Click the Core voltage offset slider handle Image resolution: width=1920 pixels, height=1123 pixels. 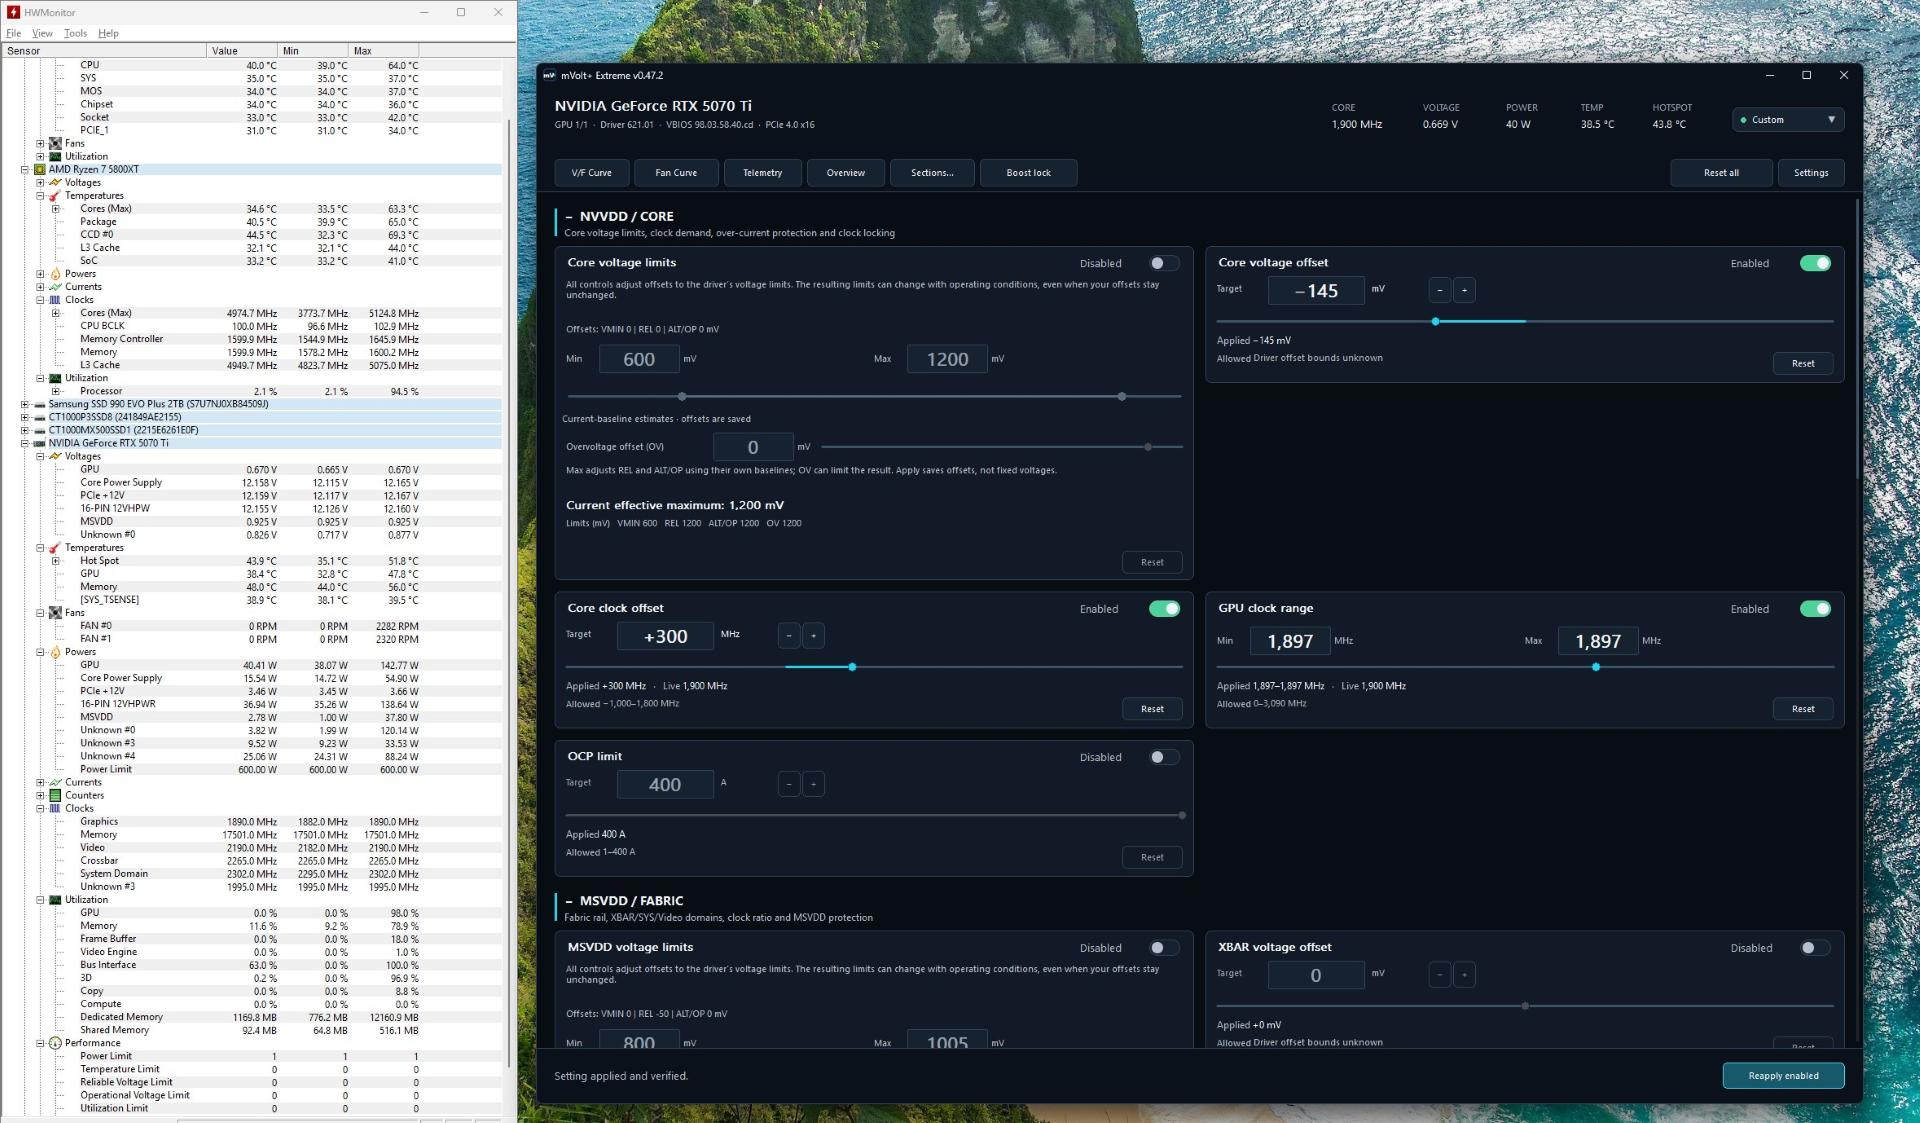click(1436, 322)
